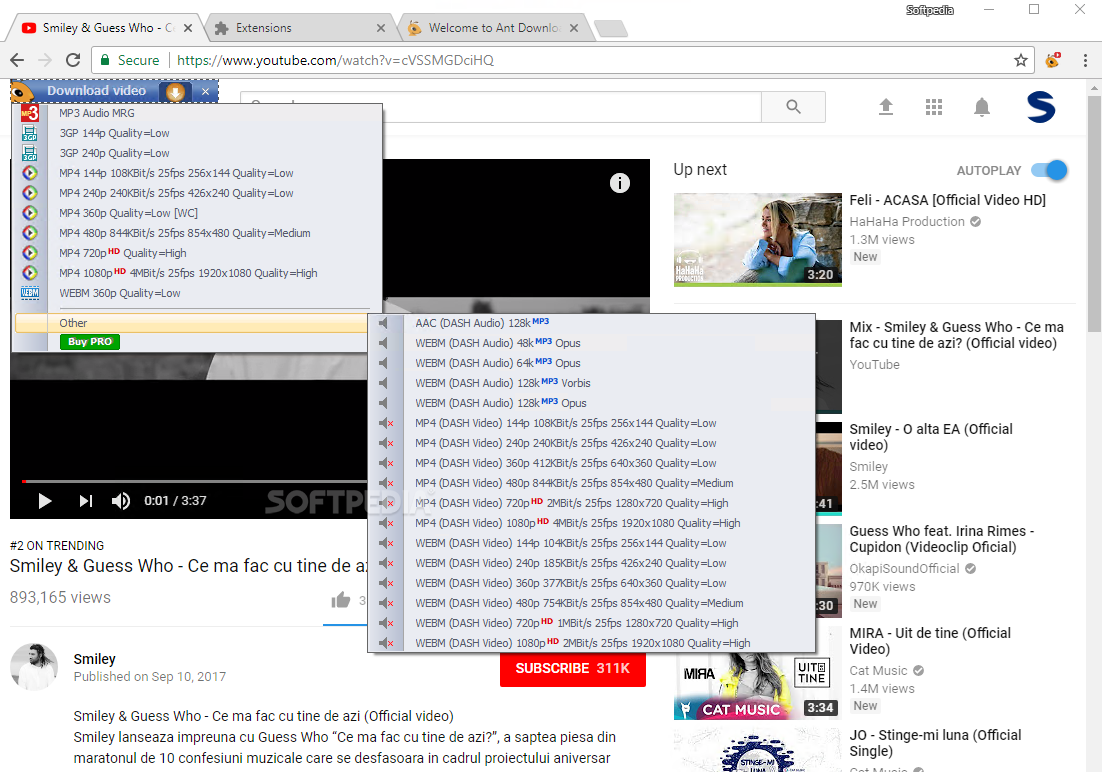
Task: Click the page vertical scrollbar
Action: click(1094, 212)
